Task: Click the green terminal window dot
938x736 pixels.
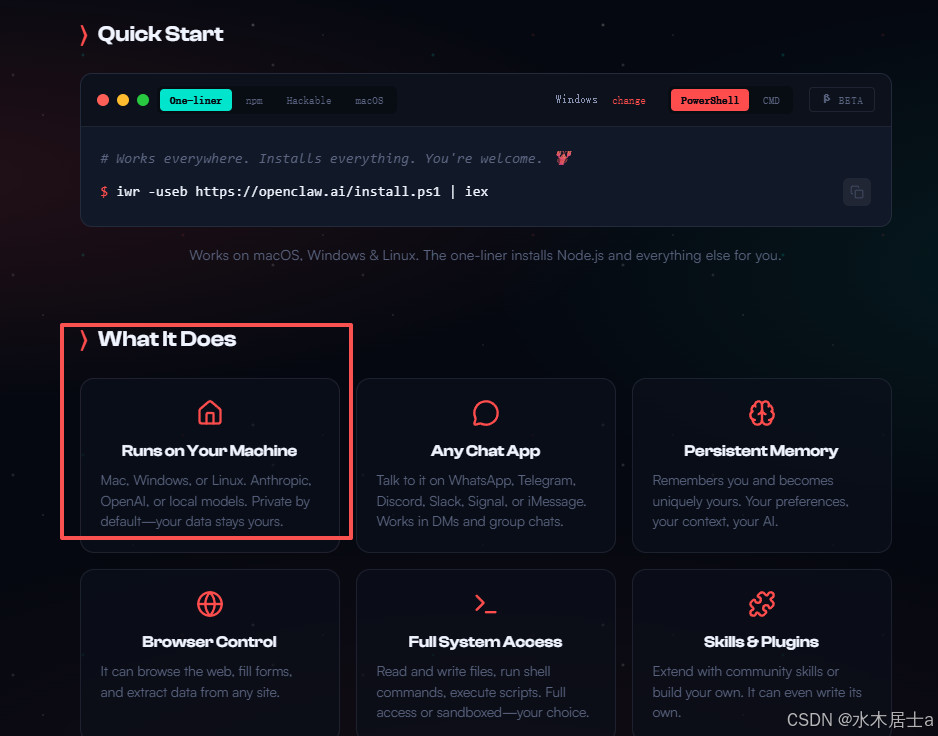Action: point(143,100)
